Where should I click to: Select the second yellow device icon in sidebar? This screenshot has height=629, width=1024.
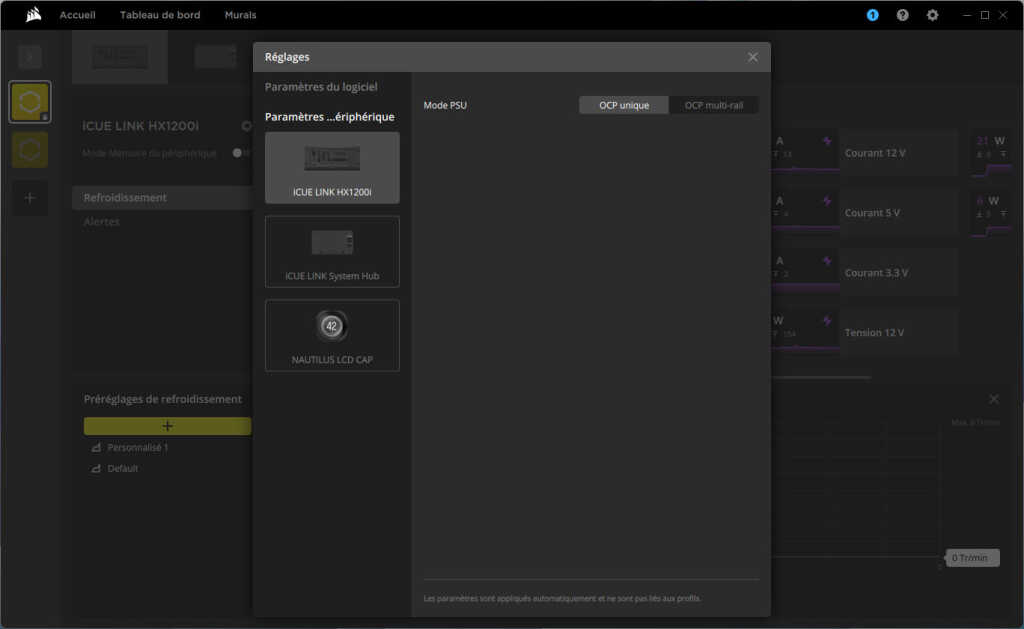click(29, 150)
